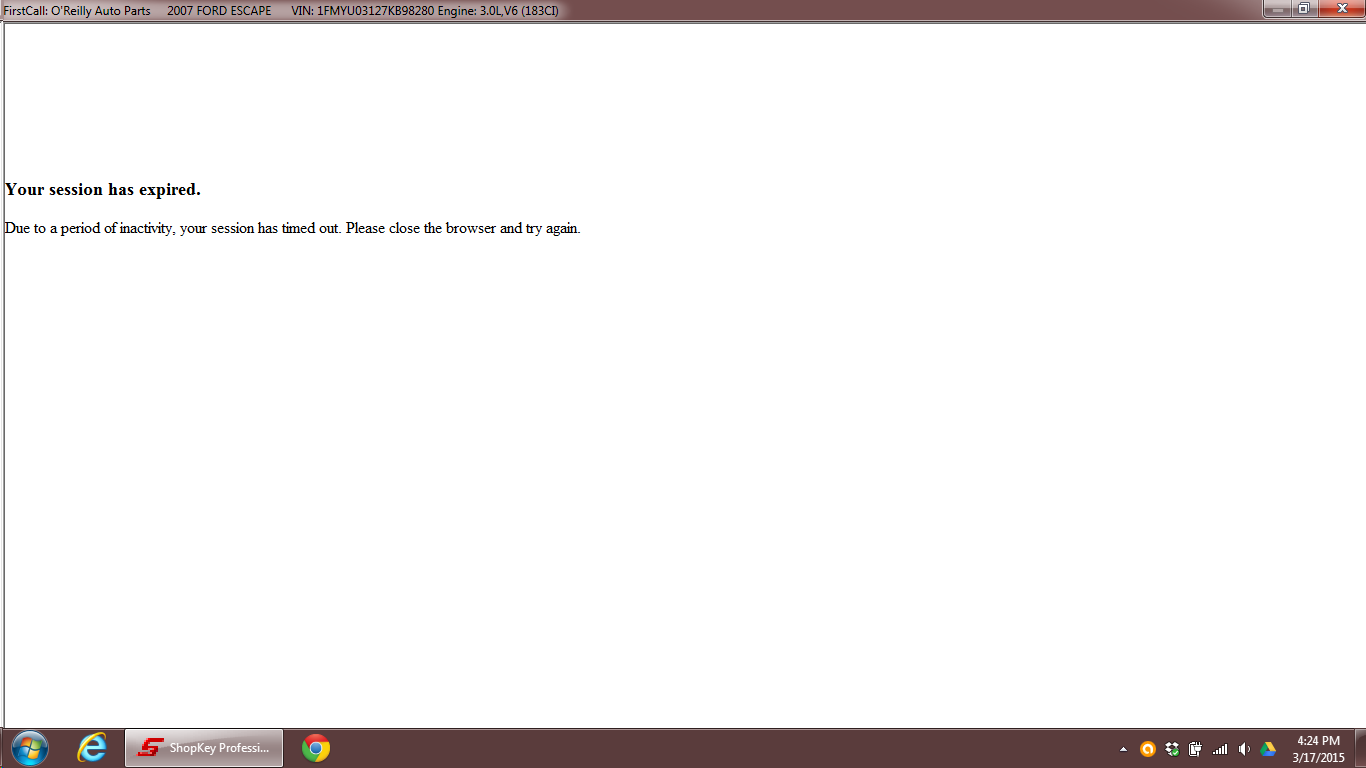
Task: Select the ShopKey Professional taskbar button
Action: coord(204,748)
